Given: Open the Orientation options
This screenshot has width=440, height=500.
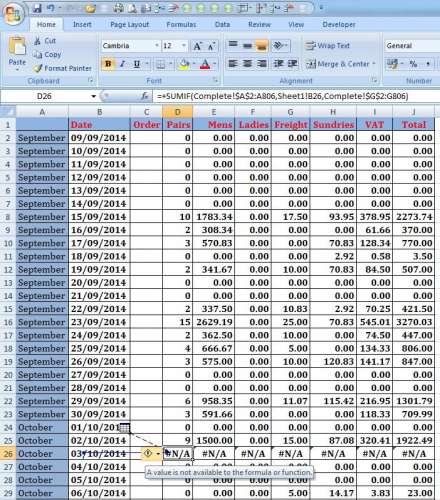Looking at the screenshot, I should coord(281,45).
